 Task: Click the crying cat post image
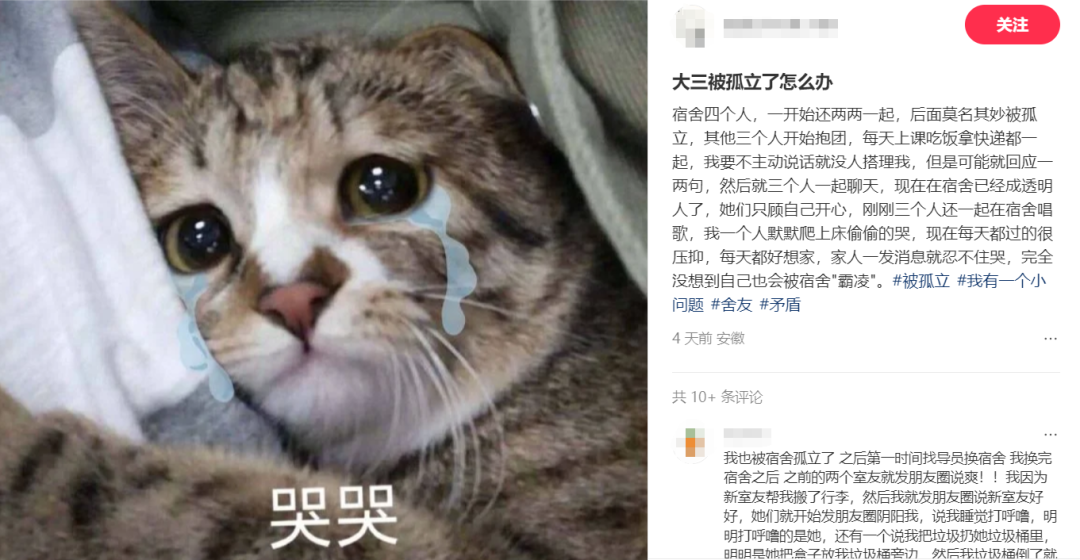click(324, 280)
